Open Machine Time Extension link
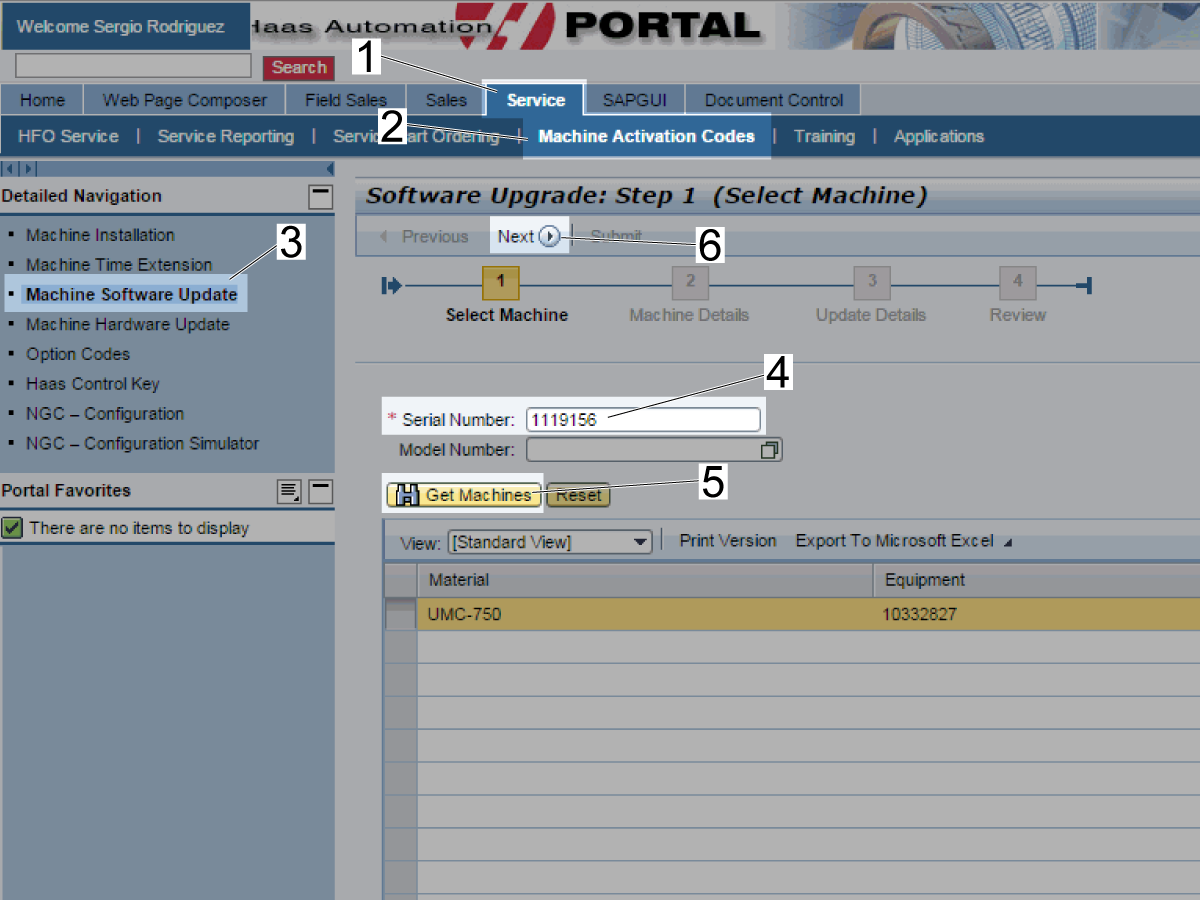 click(x=119, y=265)
